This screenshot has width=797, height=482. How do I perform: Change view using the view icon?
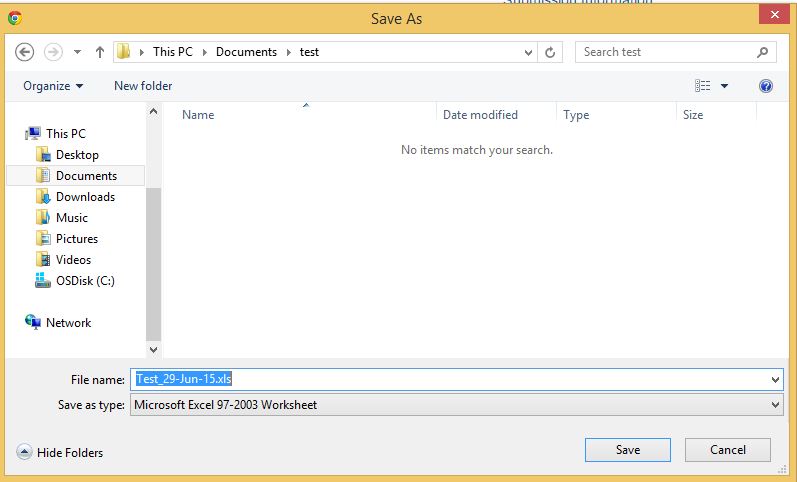703,86
